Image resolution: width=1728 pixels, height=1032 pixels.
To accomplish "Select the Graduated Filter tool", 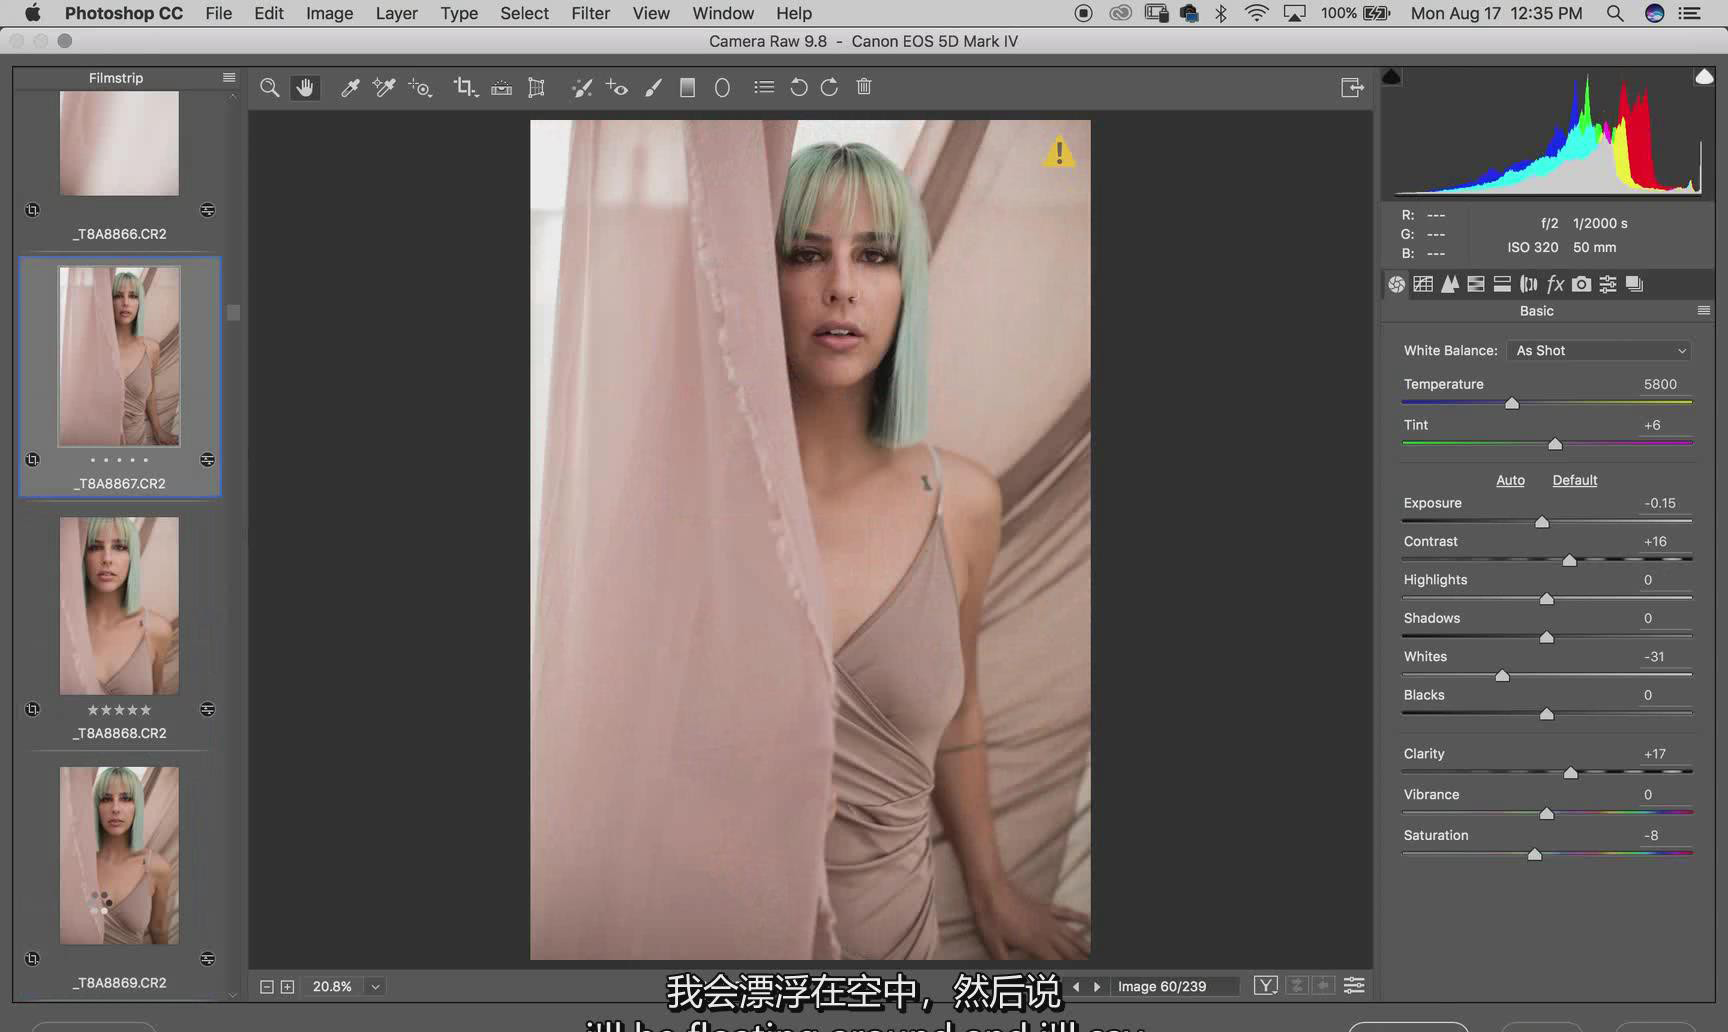I will point(687,88).
